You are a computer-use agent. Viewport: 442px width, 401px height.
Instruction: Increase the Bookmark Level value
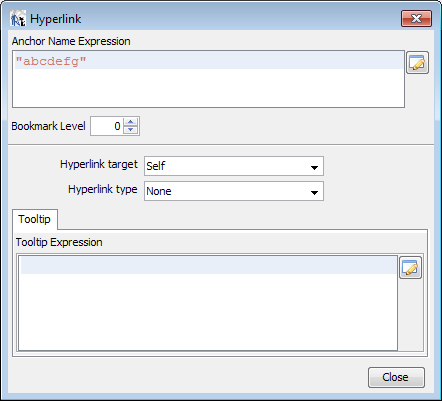[131, 122]
